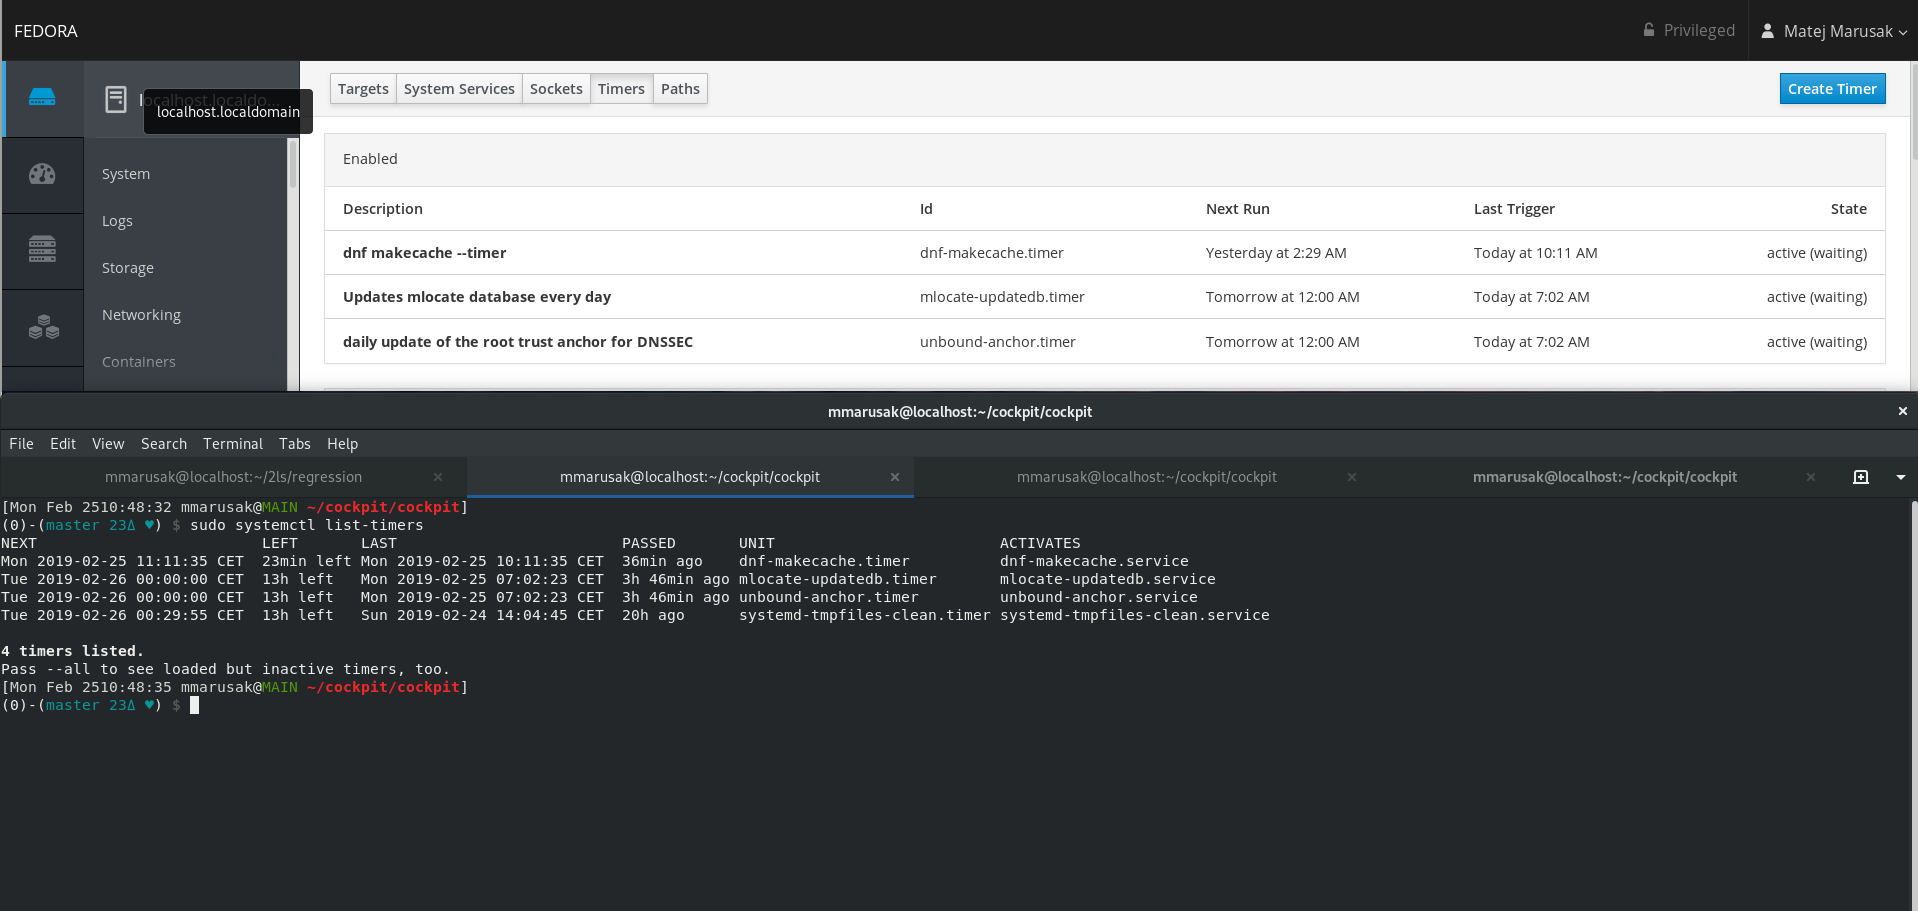Open the server rack icon in sidebar
The height and width of the screenshot is (911, 1918).
(42, 249)
